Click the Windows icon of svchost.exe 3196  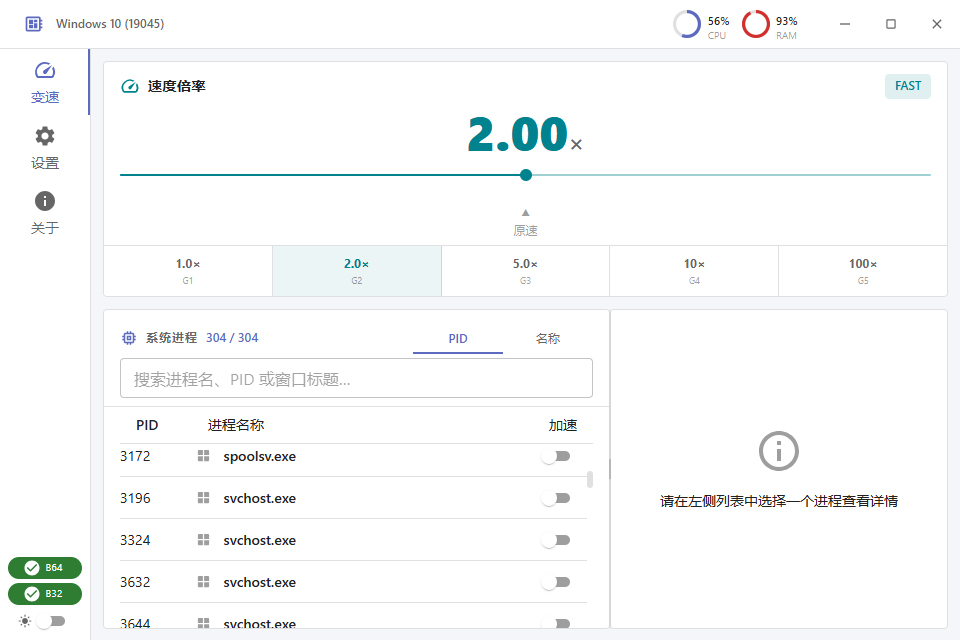click(203, 498)
